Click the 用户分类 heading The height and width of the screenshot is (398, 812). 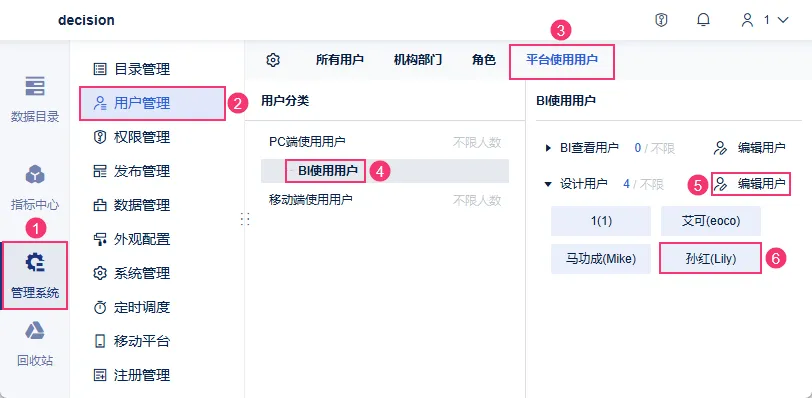pyautogui.click(x=285, y=100)
